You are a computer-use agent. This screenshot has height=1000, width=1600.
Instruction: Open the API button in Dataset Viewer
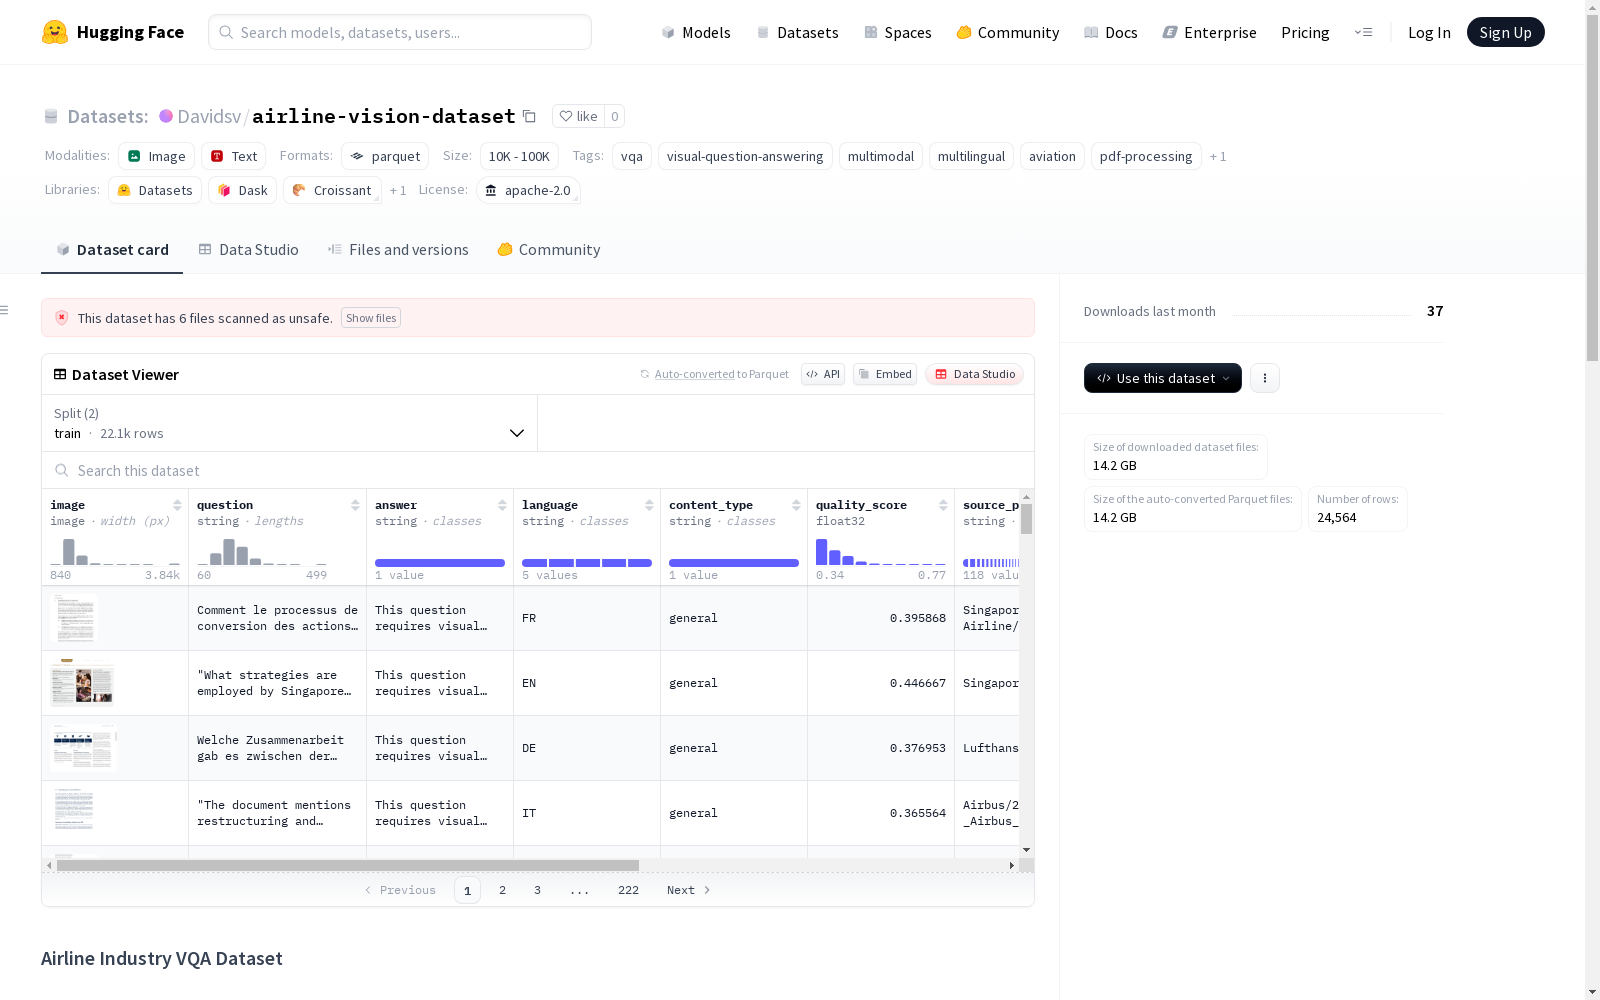click(823, 374)
